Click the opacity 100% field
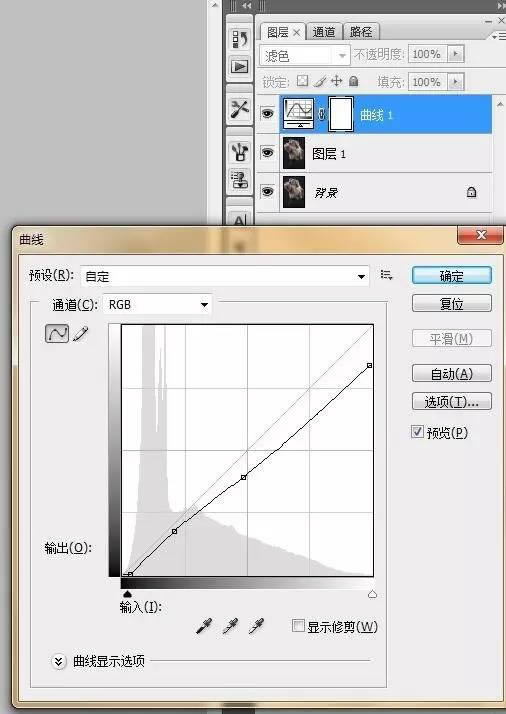Viewport: 506px width, 714px height. coord(428,54)
